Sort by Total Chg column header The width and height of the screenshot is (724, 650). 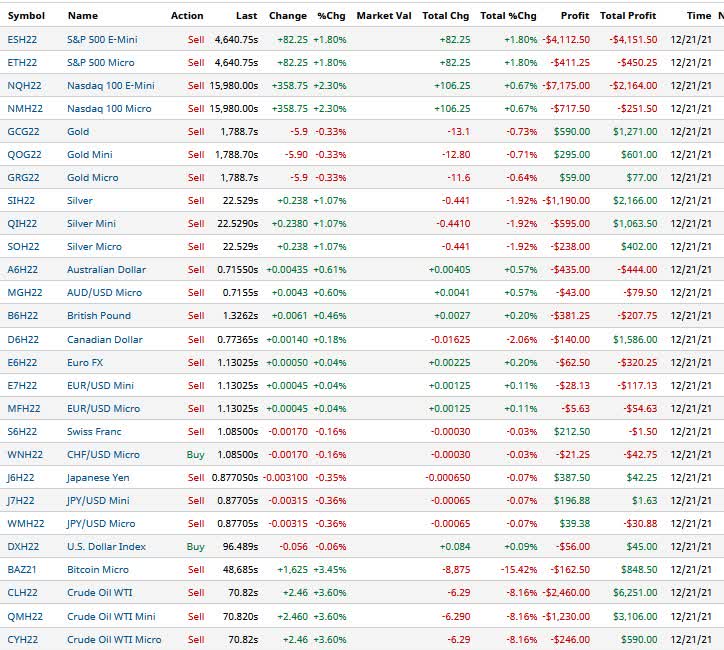tap(446, 16)
